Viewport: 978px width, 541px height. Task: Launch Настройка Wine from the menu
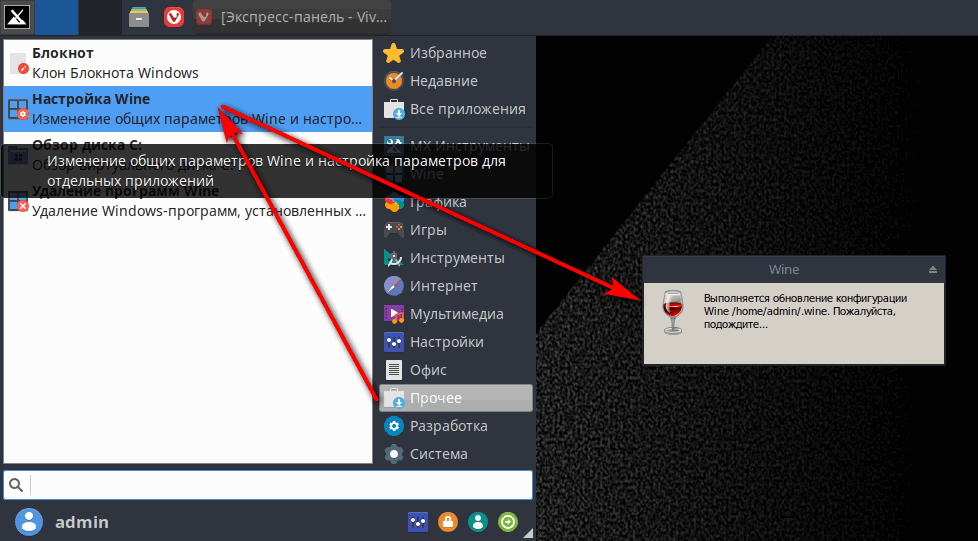tap(186, 109)
